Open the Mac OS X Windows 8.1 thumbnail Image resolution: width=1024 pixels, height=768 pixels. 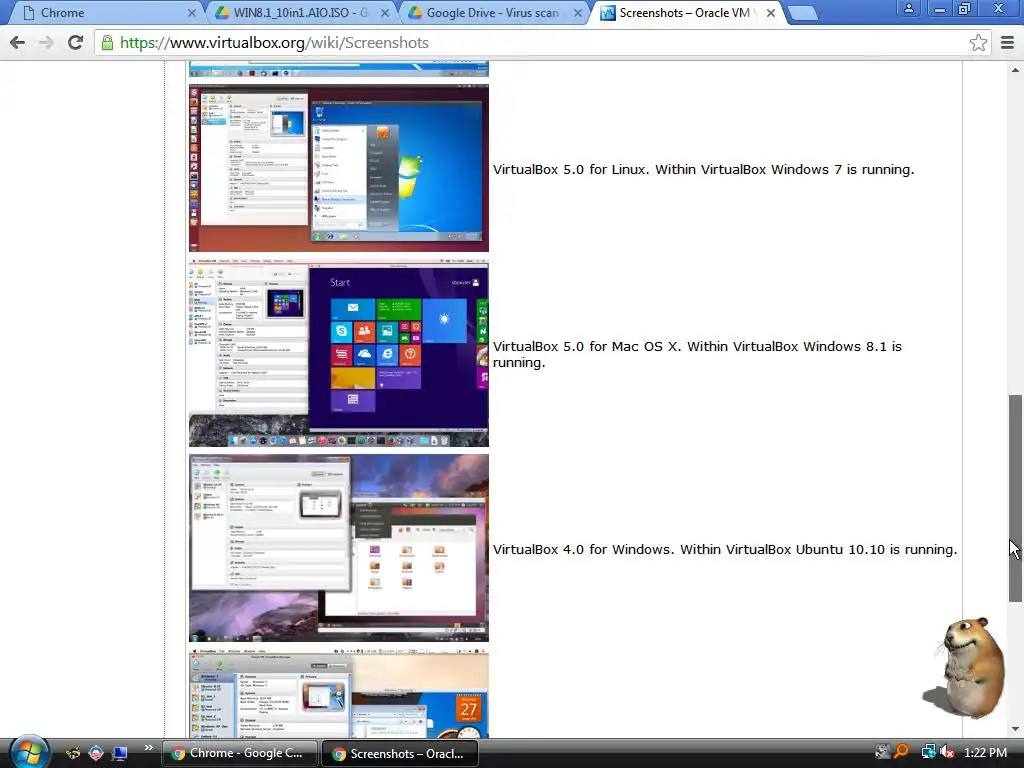coord(338,353)
